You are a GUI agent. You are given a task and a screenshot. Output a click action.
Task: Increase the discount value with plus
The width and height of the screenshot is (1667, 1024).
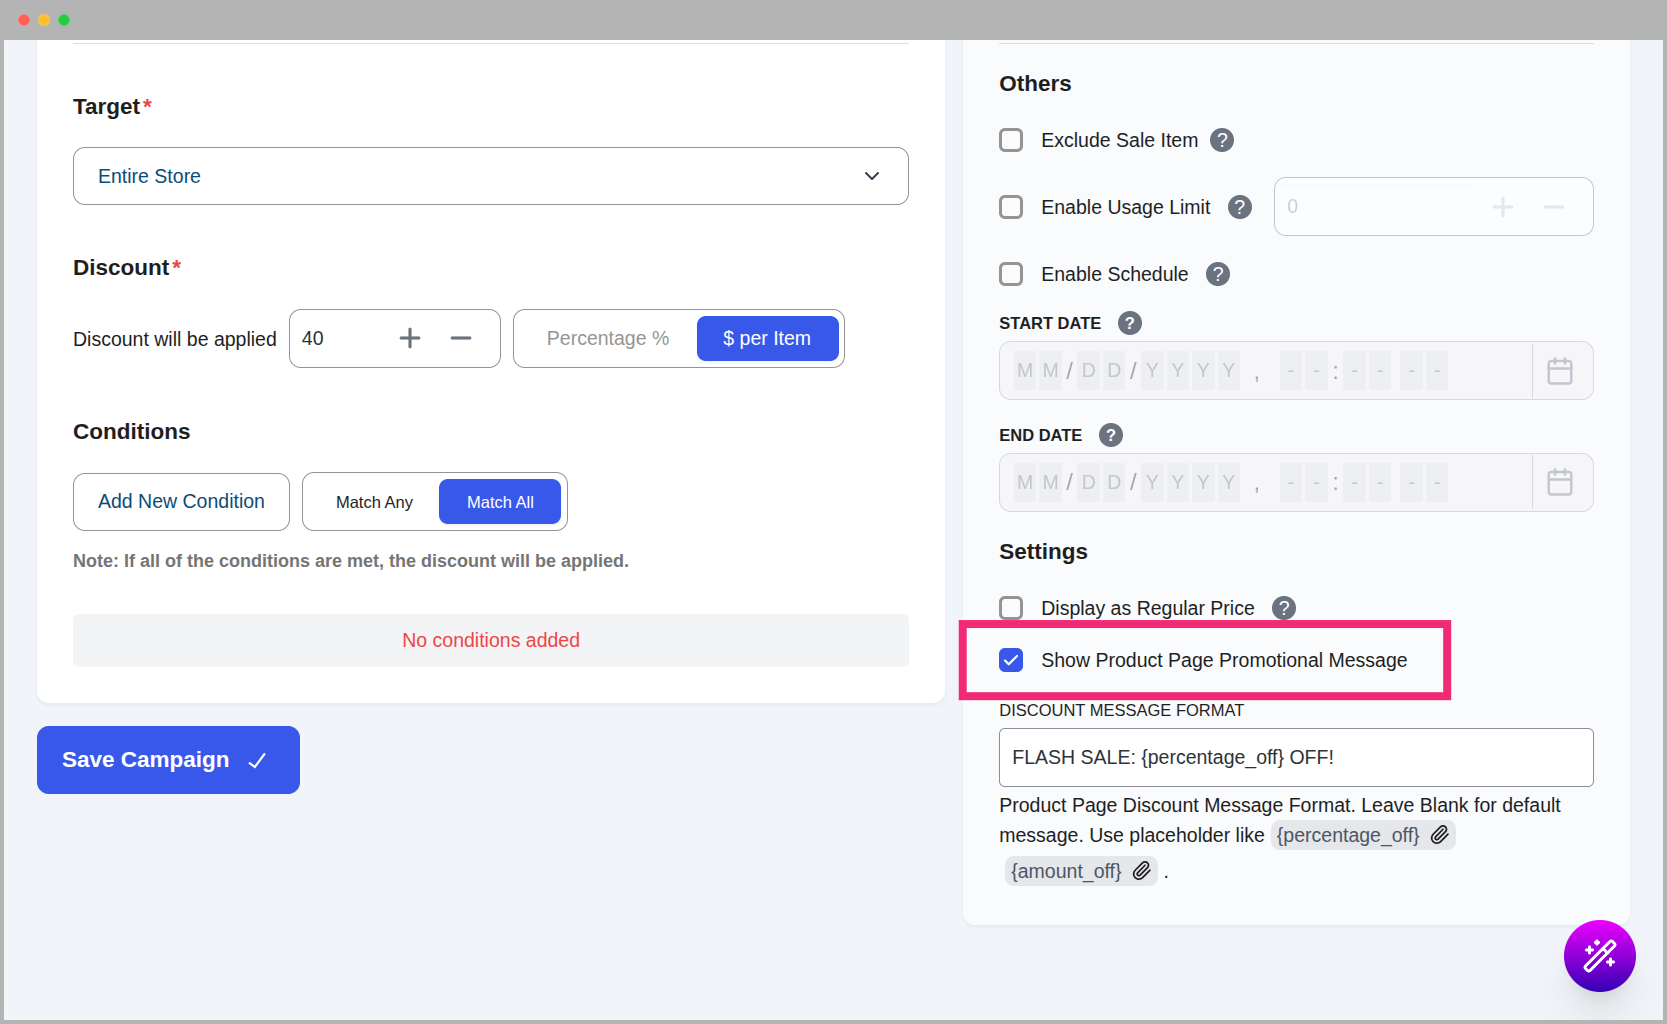pyautogui.click(x=410, y=339)
